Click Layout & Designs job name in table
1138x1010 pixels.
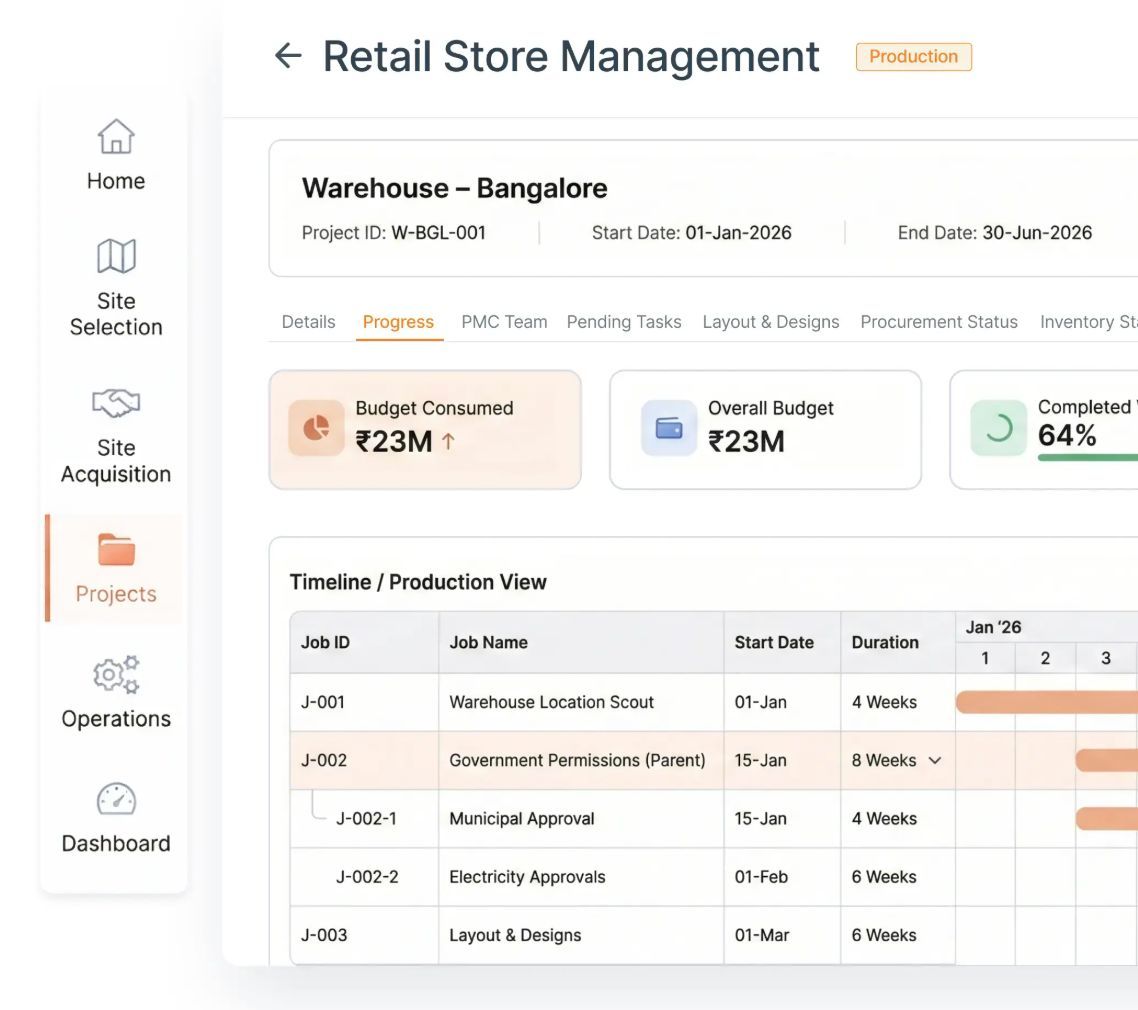click(515, 935)
